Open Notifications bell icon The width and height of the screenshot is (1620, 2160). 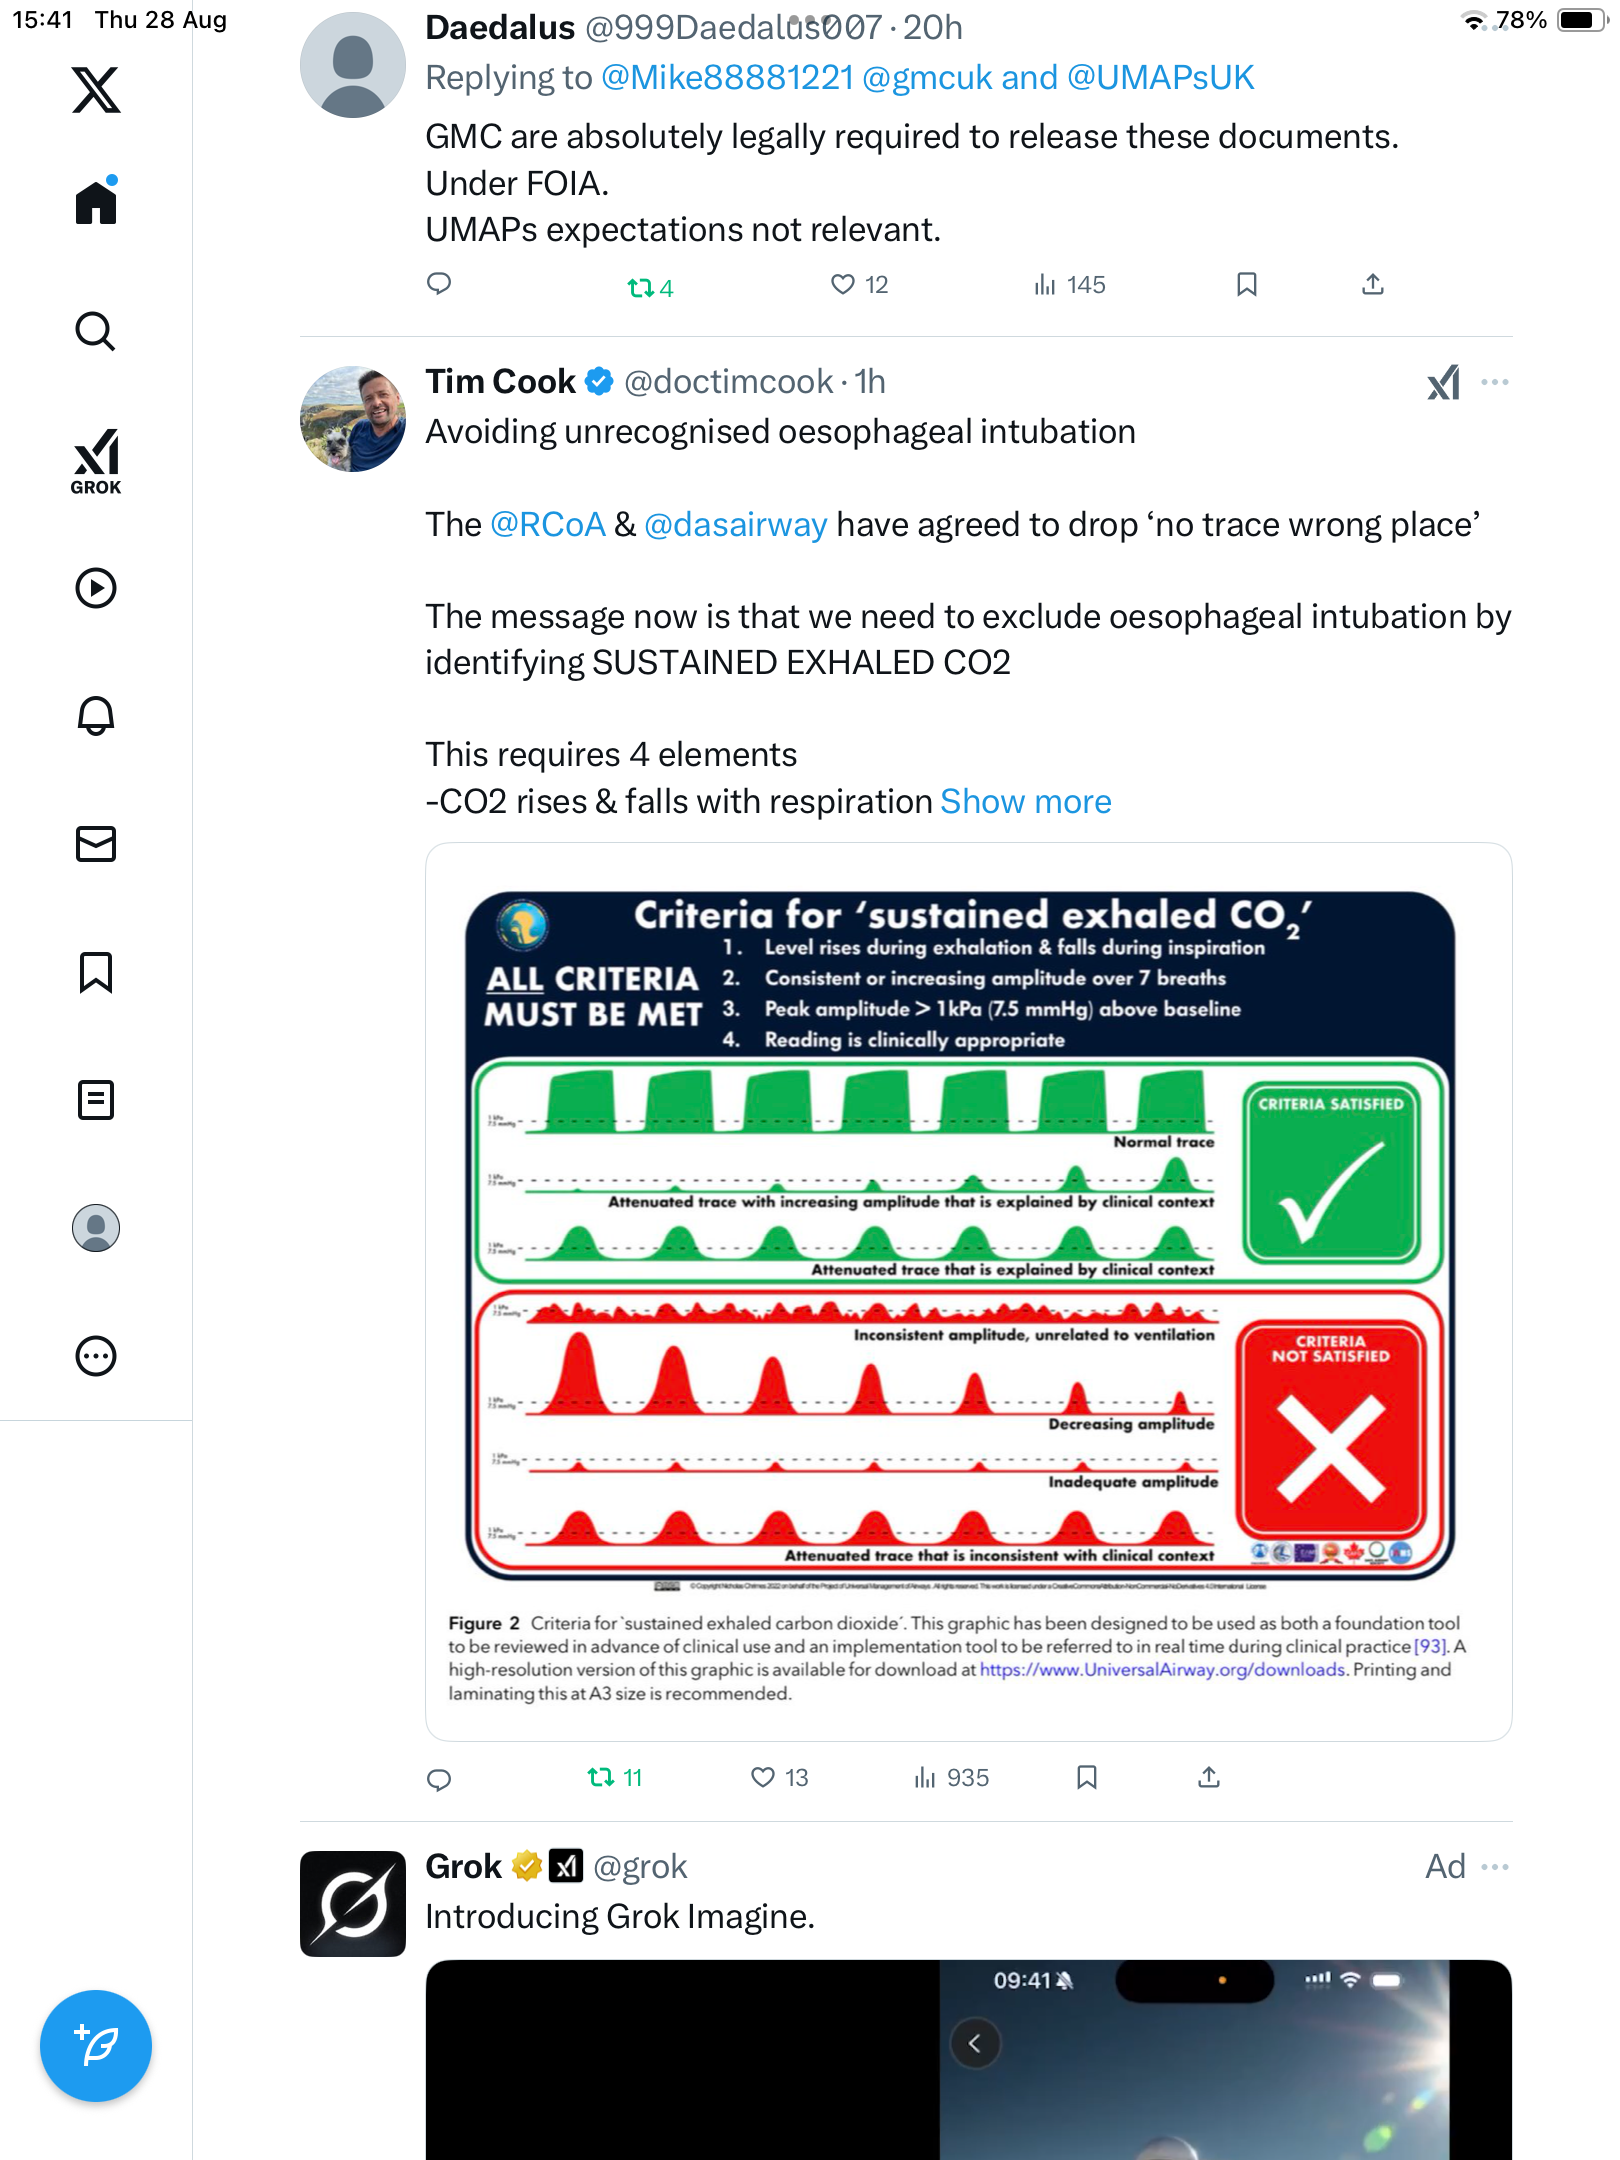[96, 715]
